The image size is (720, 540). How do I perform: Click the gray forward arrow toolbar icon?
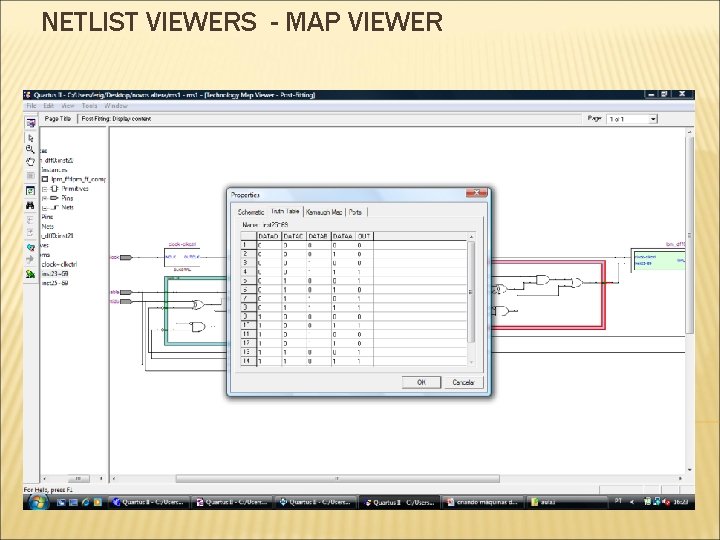click(30, 259)
